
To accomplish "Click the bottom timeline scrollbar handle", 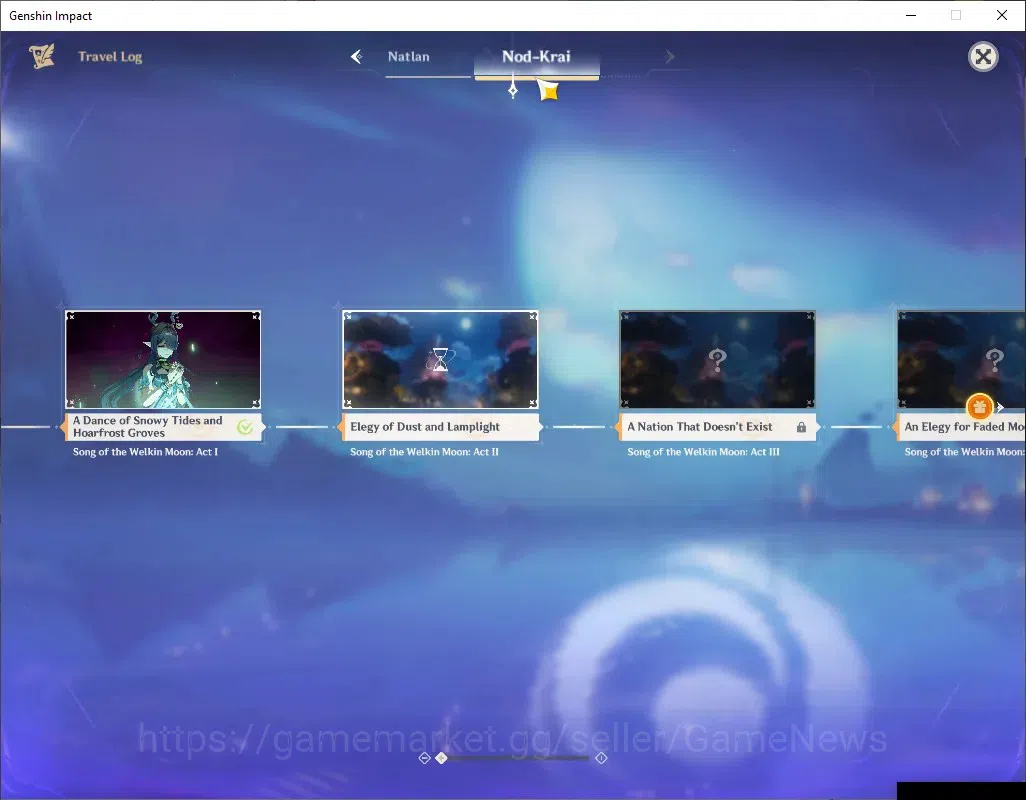I will click(x=442, y=757).
